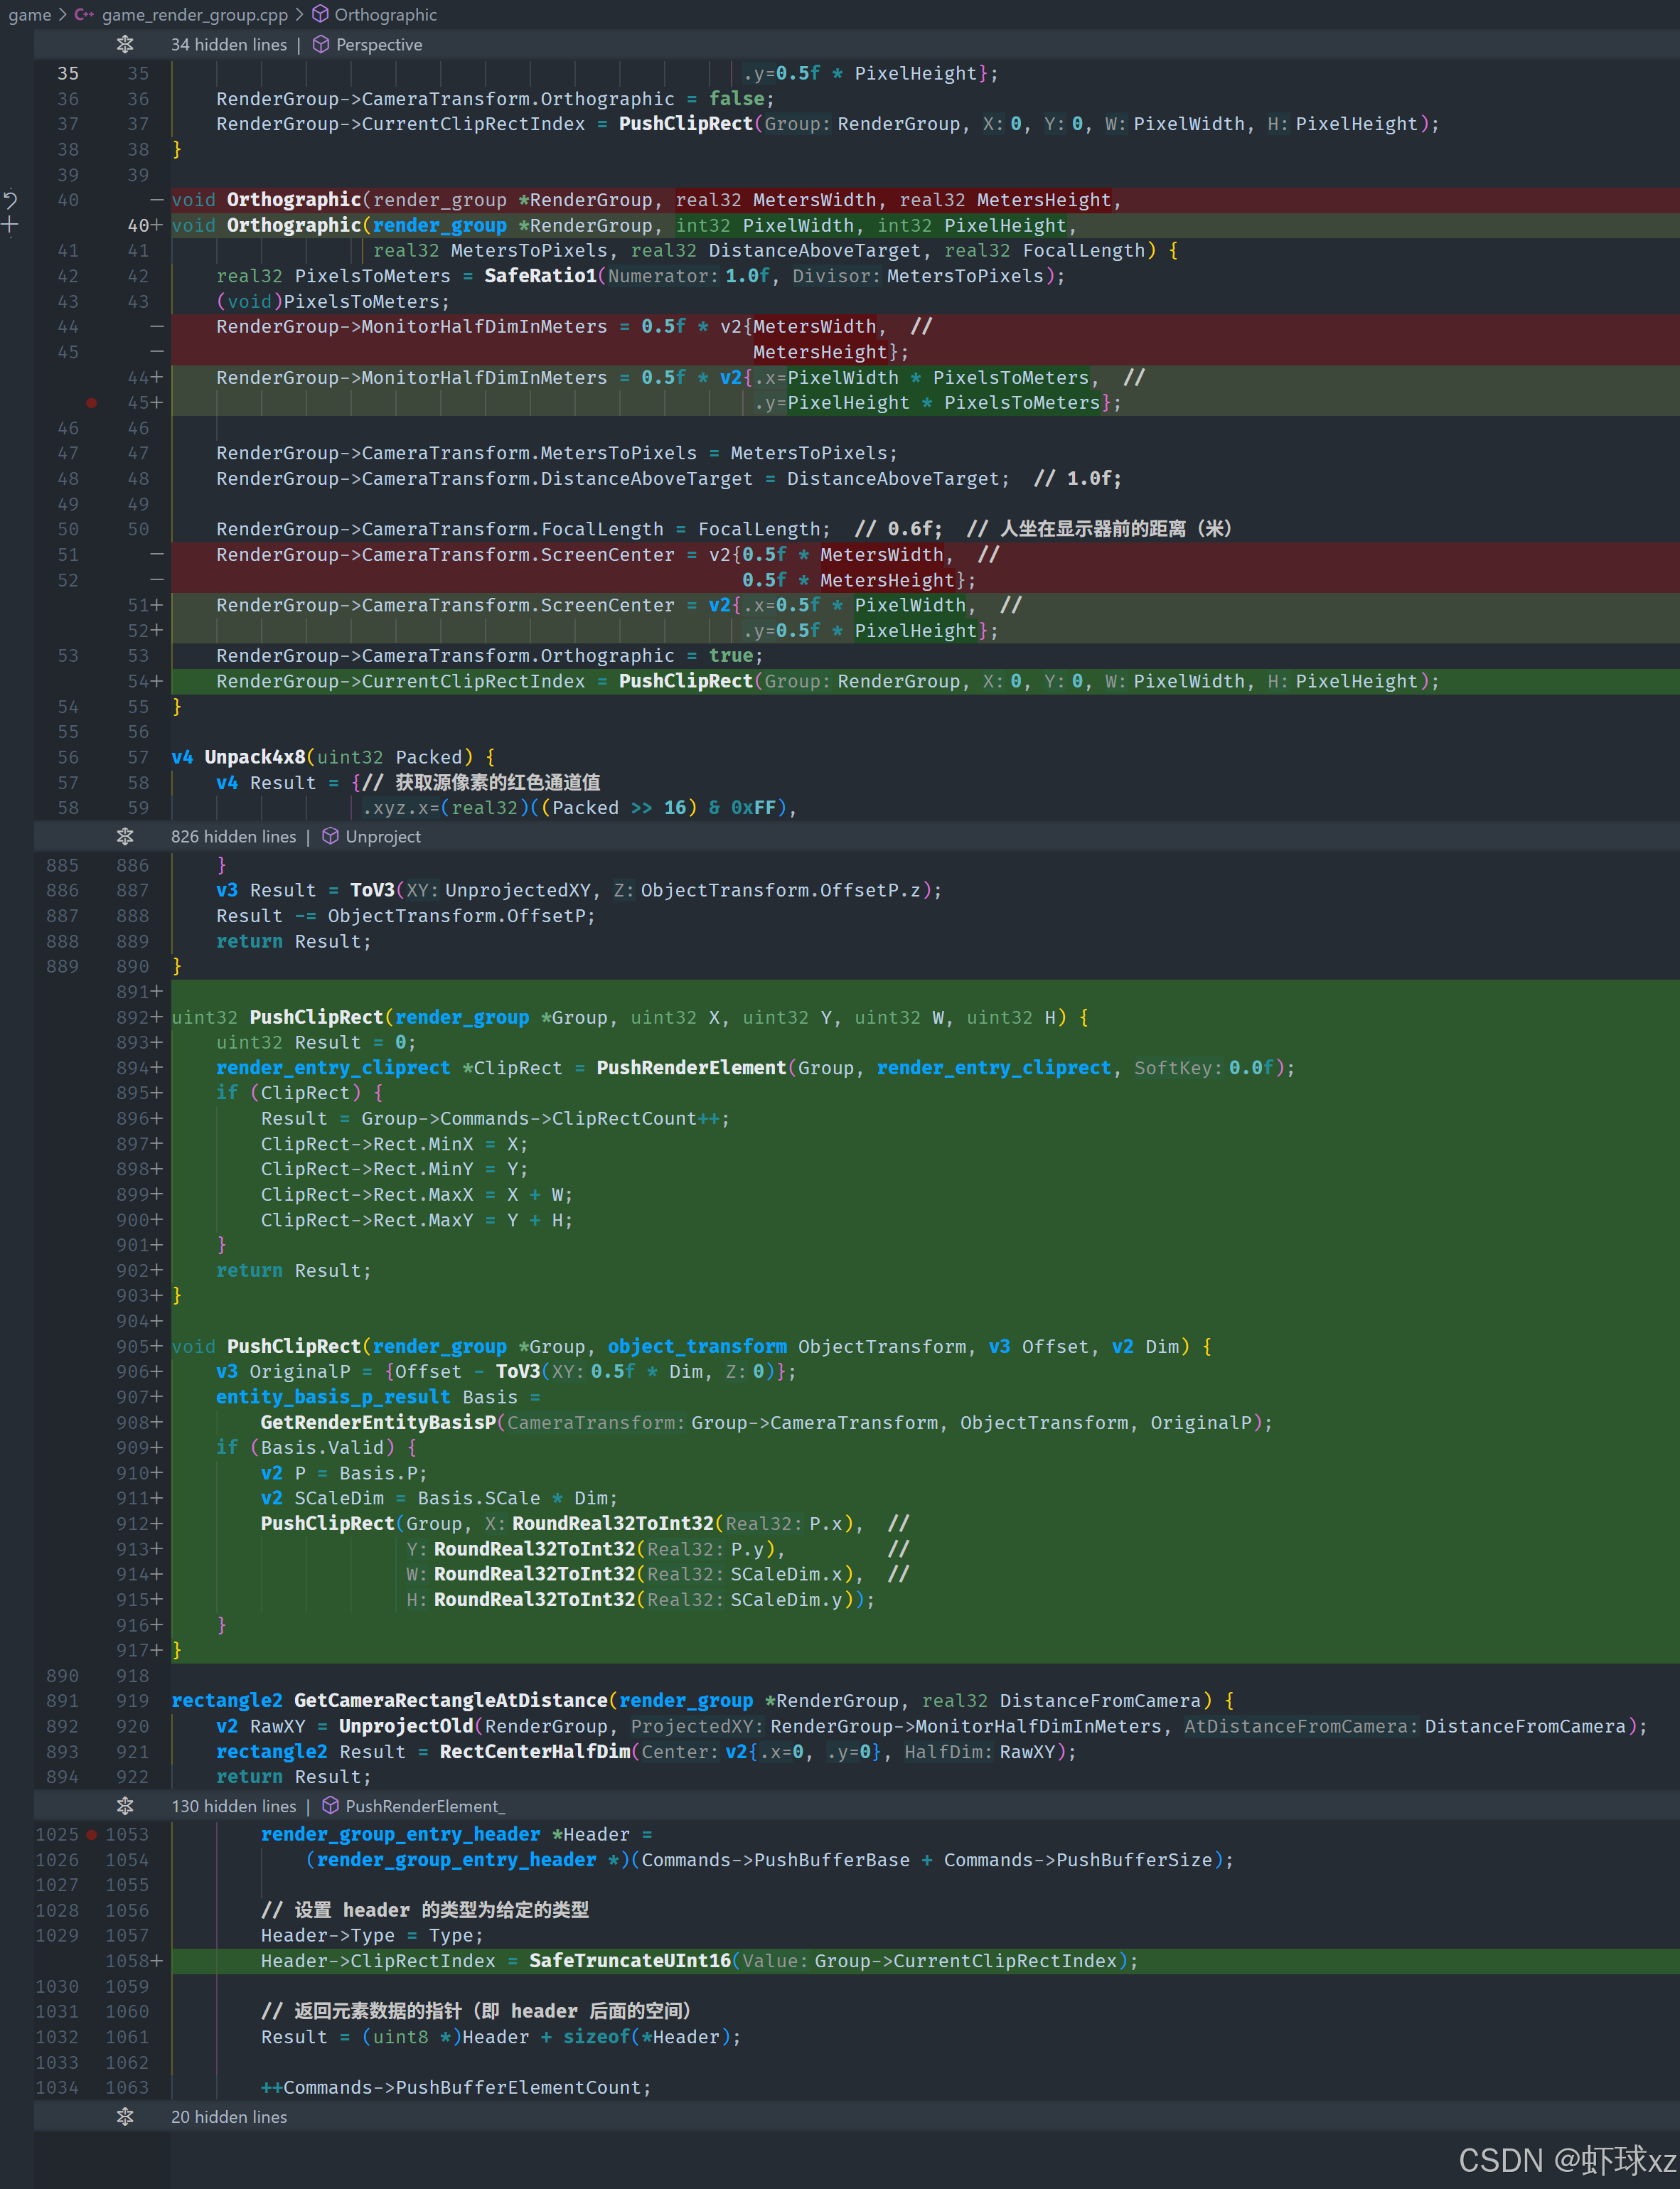The image size is (1680, 2189).
Task: Click the stage change plus icon in gutter
Action: point(10,225)
